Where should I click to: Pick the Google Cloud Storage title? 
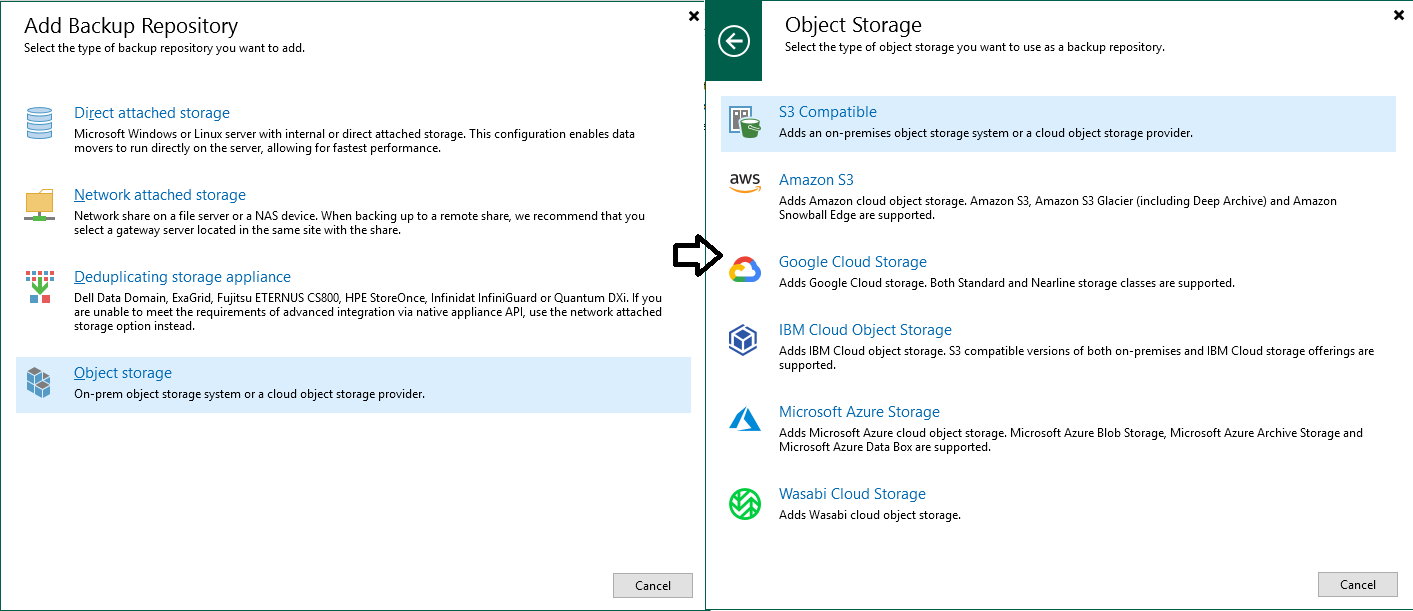point(853,262)
